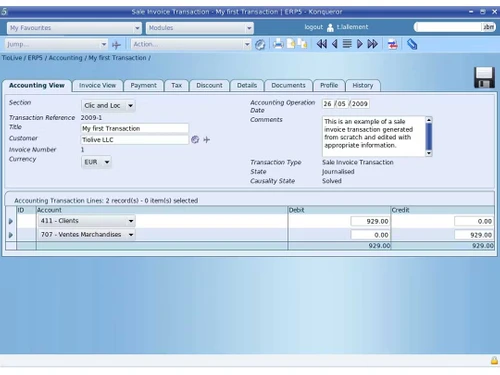Viewport: 500px width, 375px height.
Task: Open the list view icon
Action: click(347, 44)
